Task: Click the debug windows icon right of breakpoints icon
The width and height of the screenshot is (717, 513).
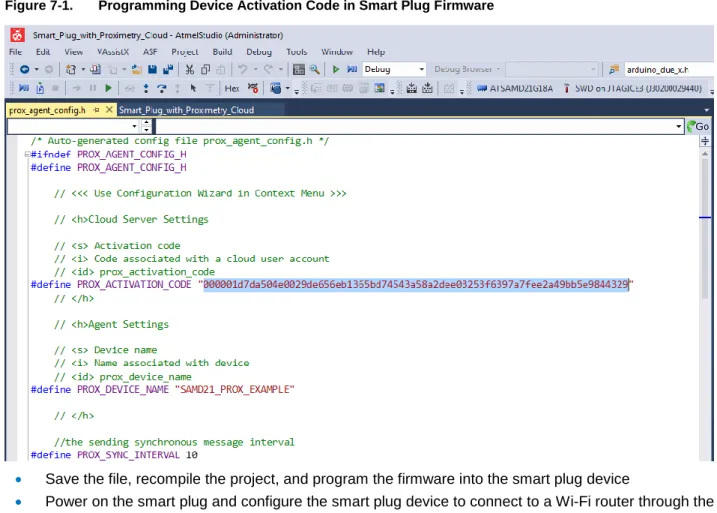Action: tap(276, 88)
